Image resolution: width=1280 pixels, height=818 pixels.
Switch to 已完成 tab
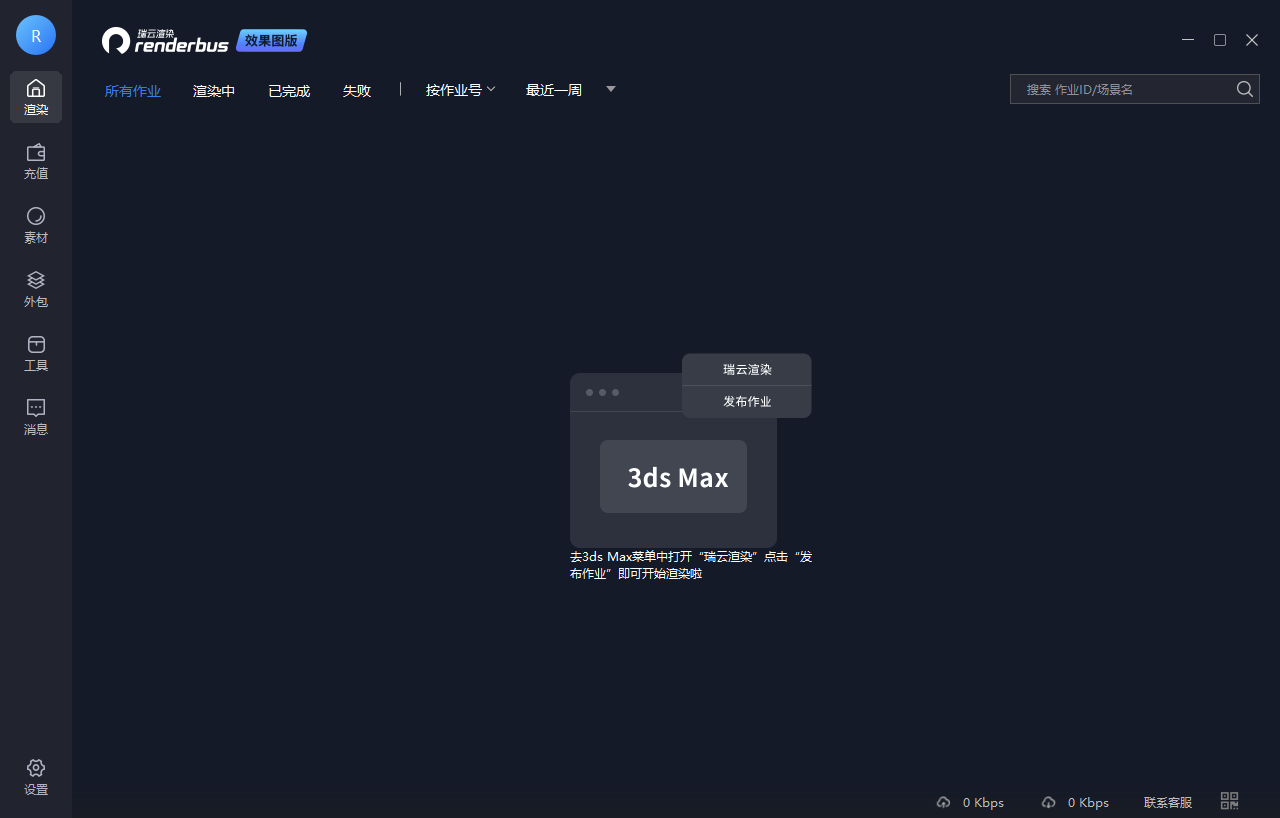click(x=289, y=91)
